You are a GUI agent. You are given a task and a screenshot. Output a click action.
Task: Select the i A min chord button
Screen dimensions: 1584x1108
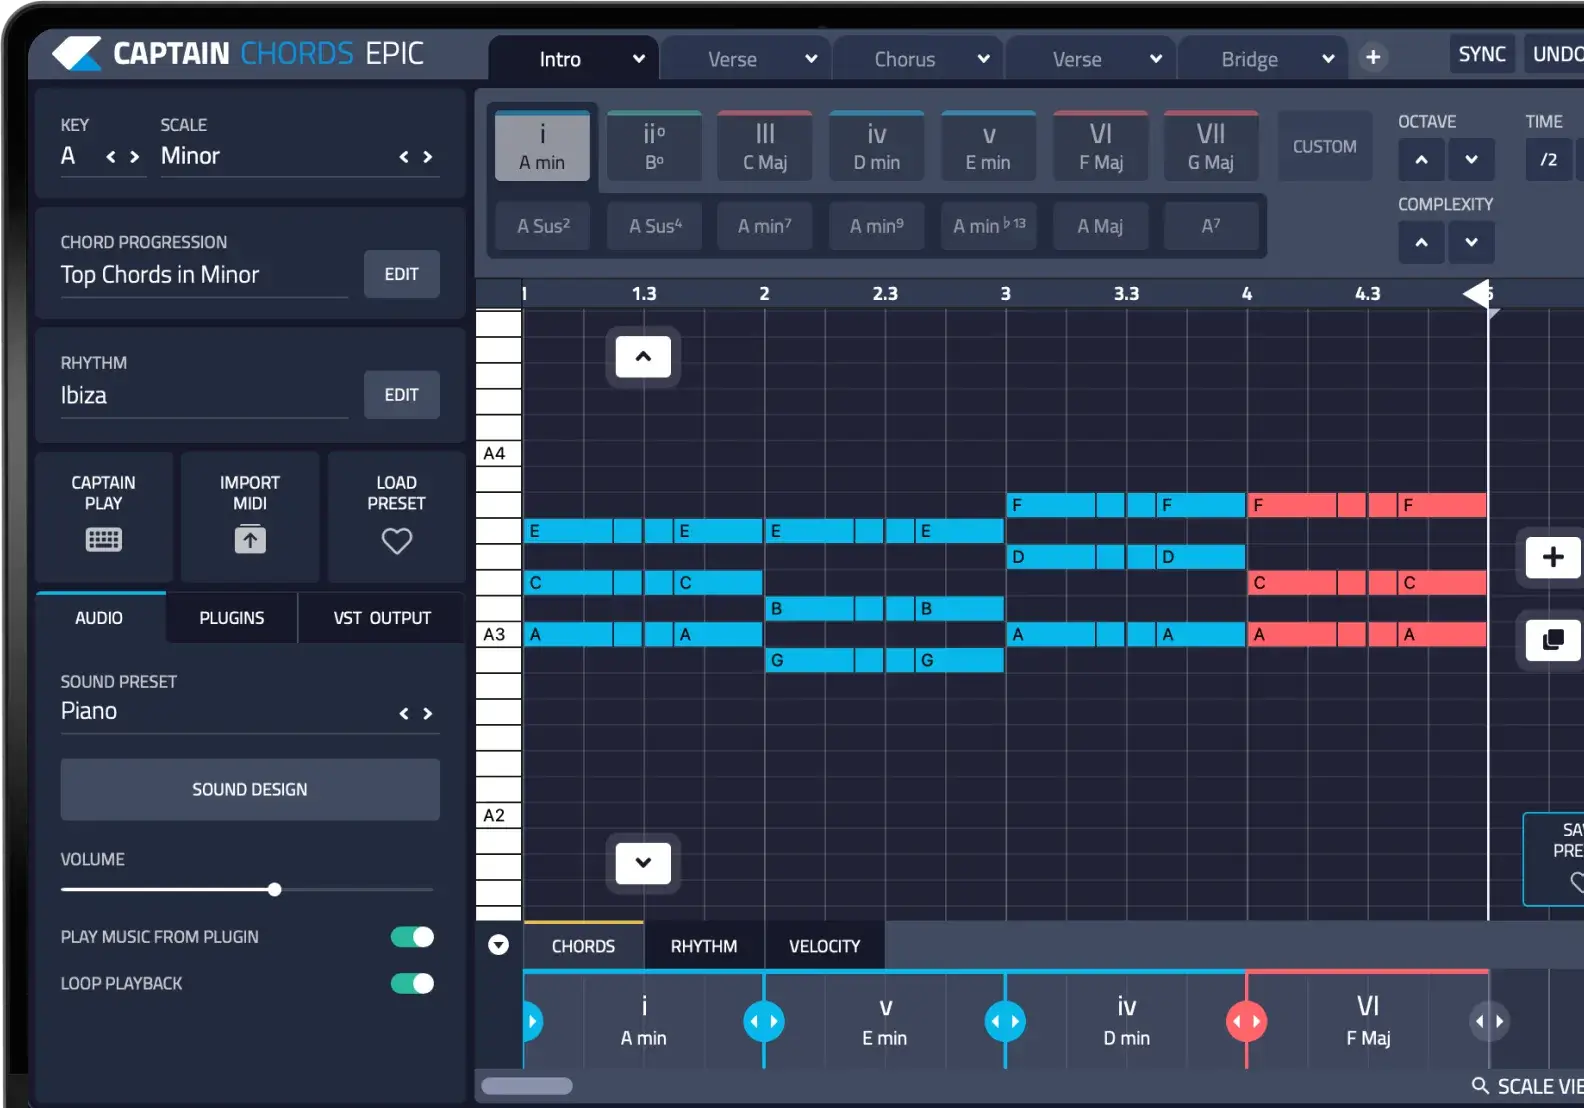[542, 146]
